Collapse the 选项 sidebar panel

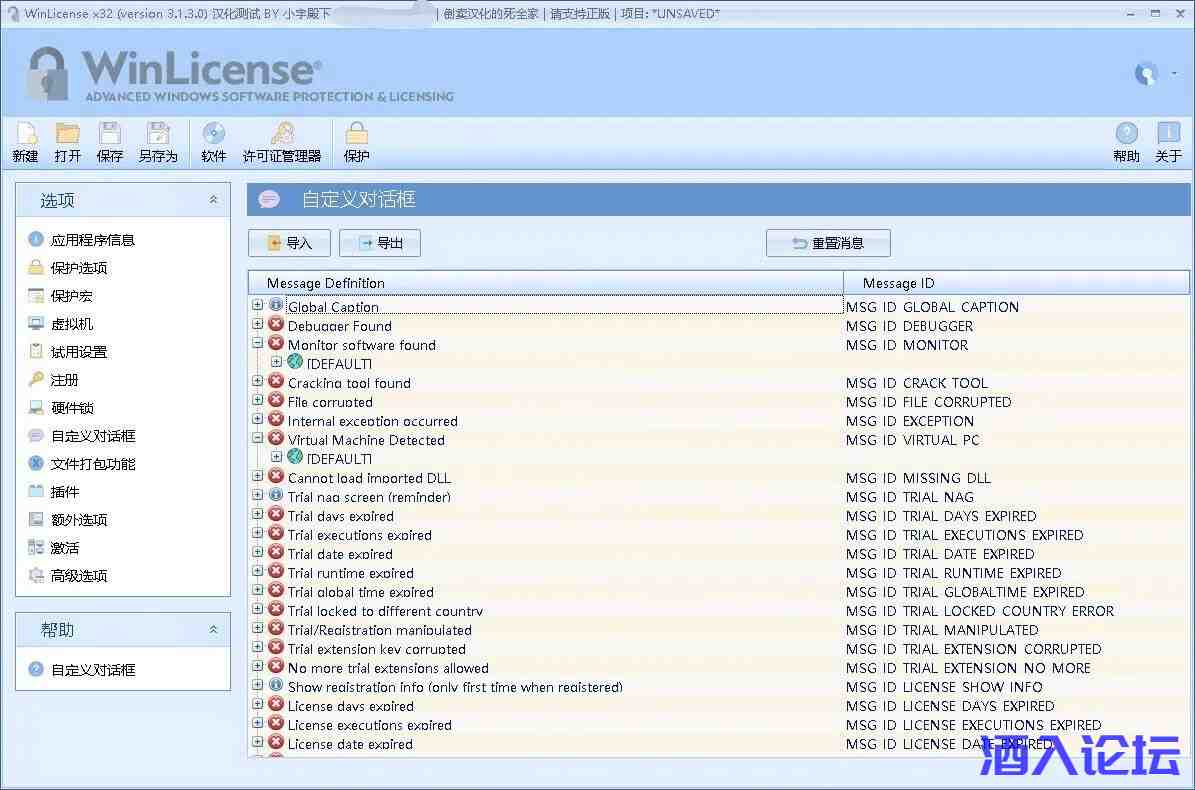213,200
